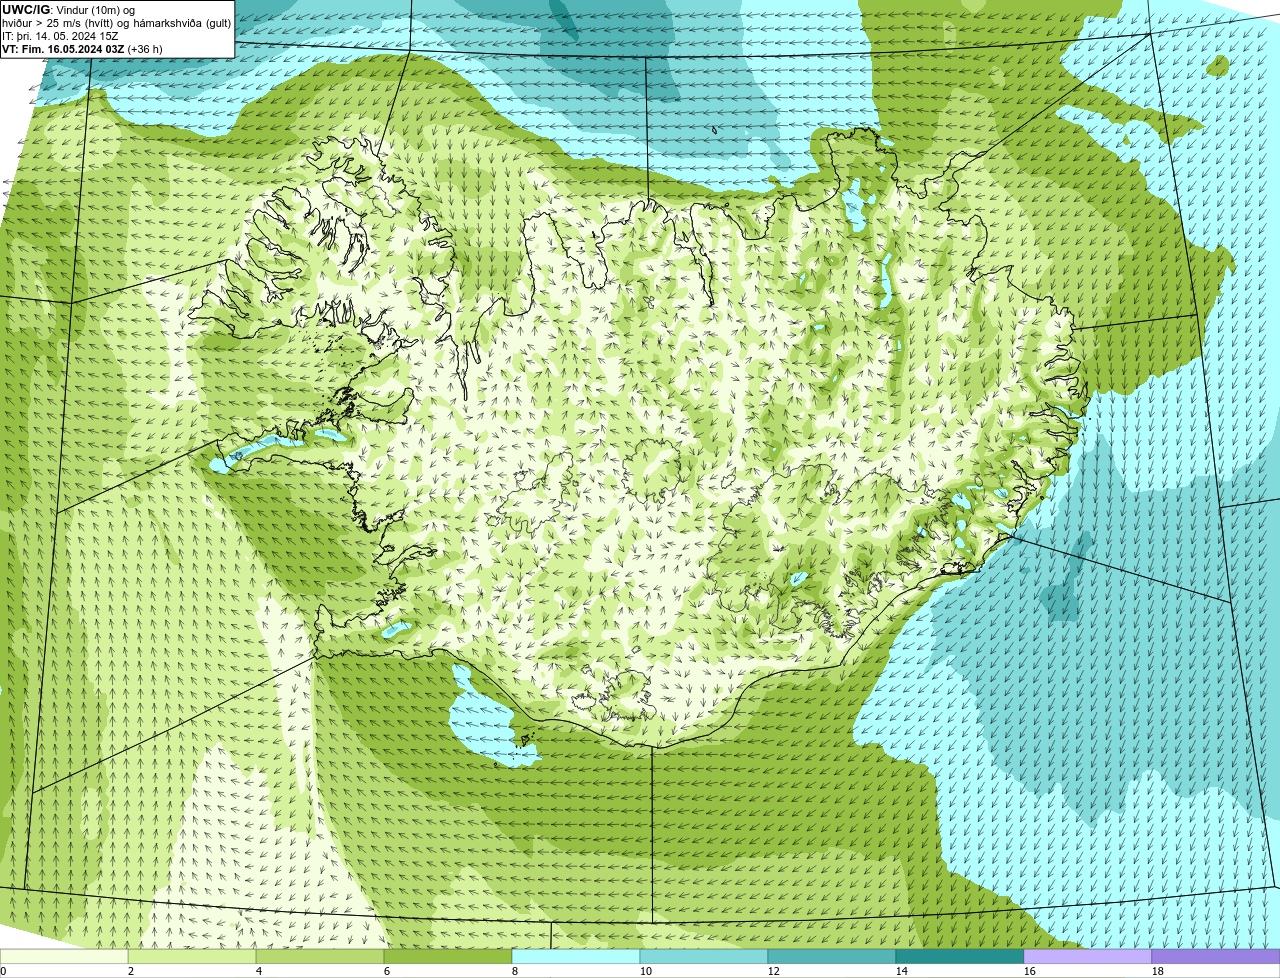The image size is (1280, 978).
Task: Click the 0–2 m/s pale yellow legend segment
Action: click(x=64, y=956)
